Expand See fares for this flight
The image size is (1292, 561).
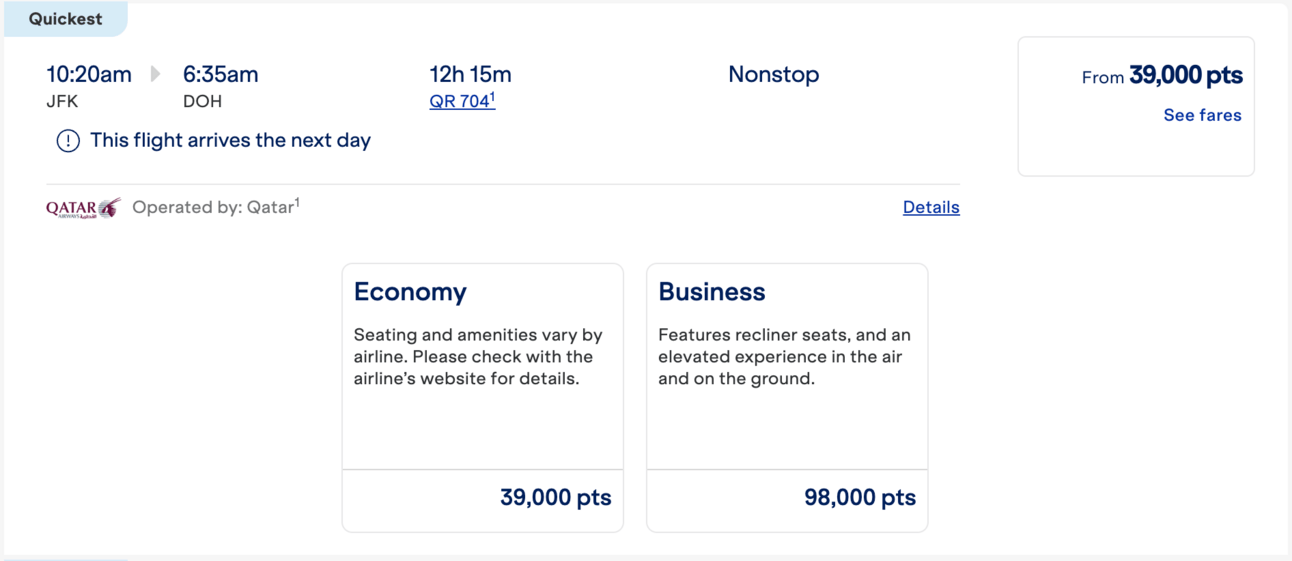[1202, 115]
